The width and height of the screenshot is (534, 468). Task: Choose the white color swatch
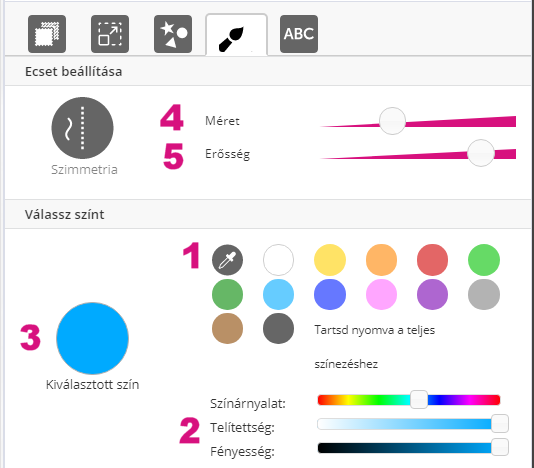pos(279,260)
